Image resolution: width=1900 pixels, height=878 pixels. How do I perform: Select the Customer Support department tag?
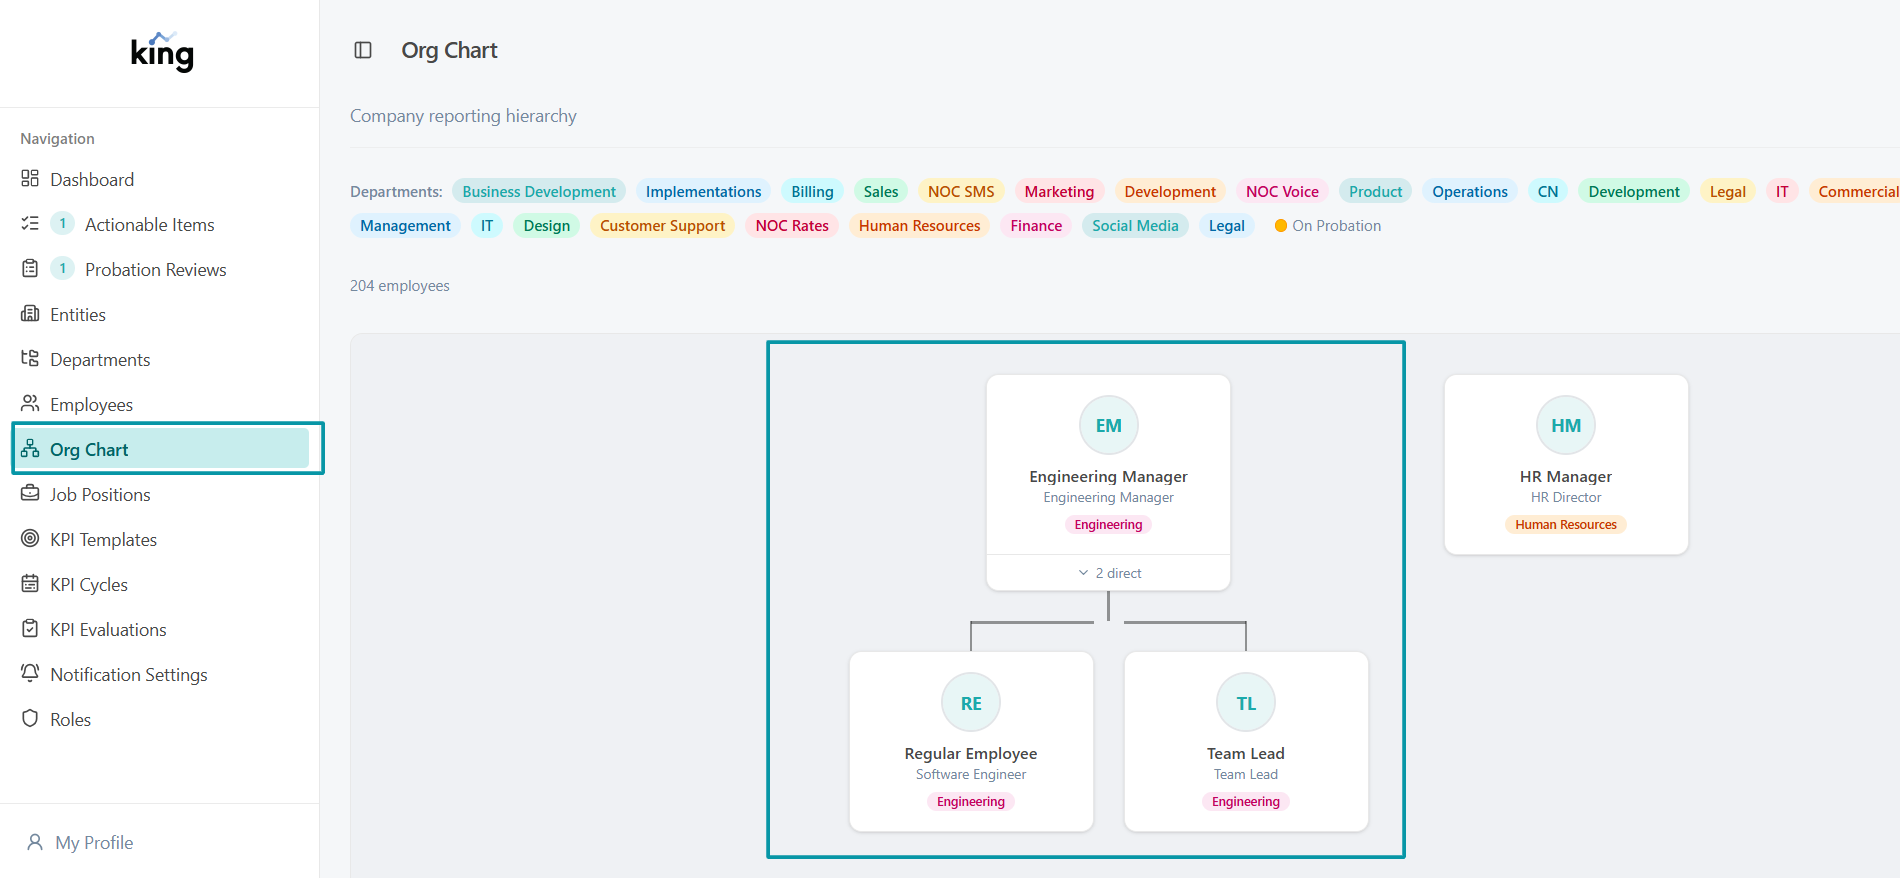(x=662, y=225)
